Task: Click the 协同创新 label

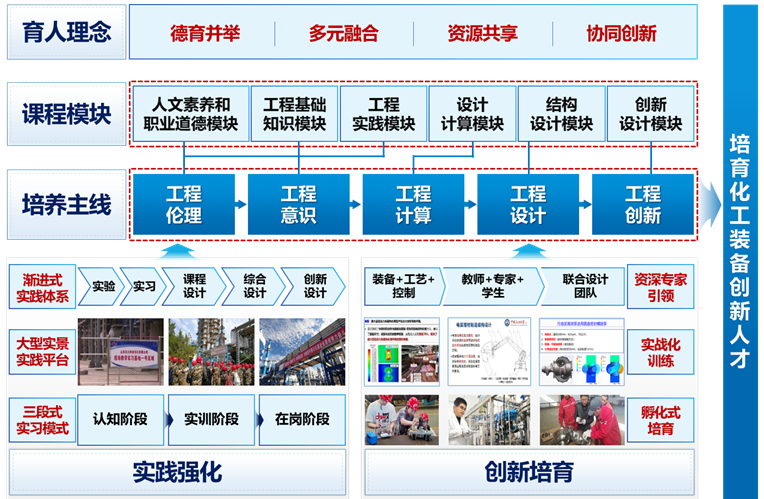Action: pyautogui.click(x=621, y=33)
